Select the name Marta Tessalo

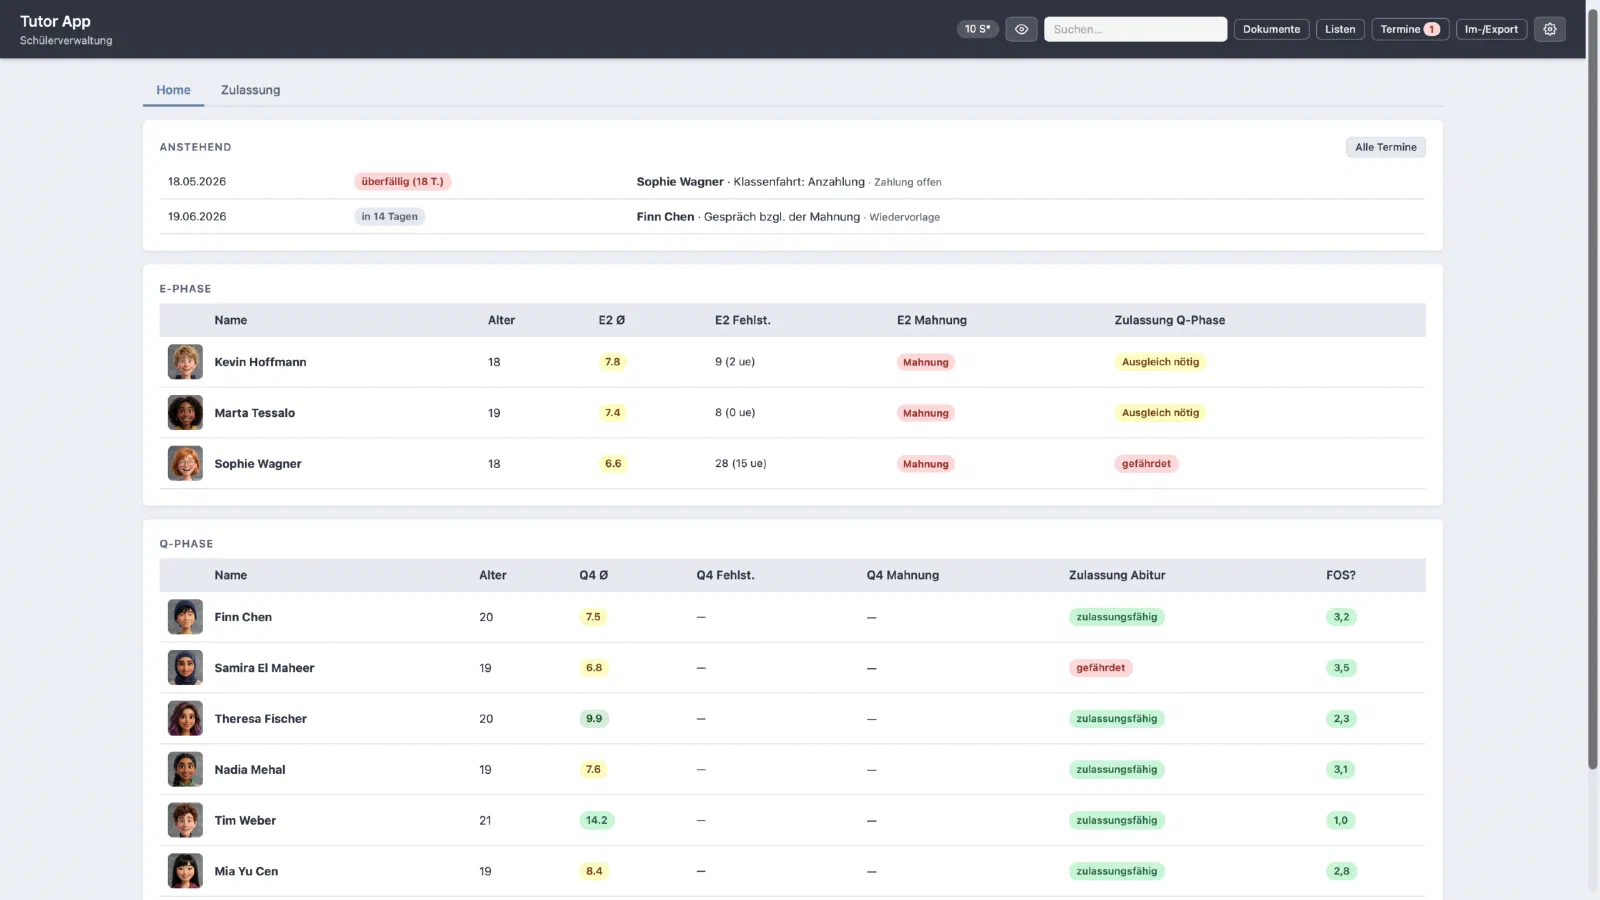click(x=254, y=413)
